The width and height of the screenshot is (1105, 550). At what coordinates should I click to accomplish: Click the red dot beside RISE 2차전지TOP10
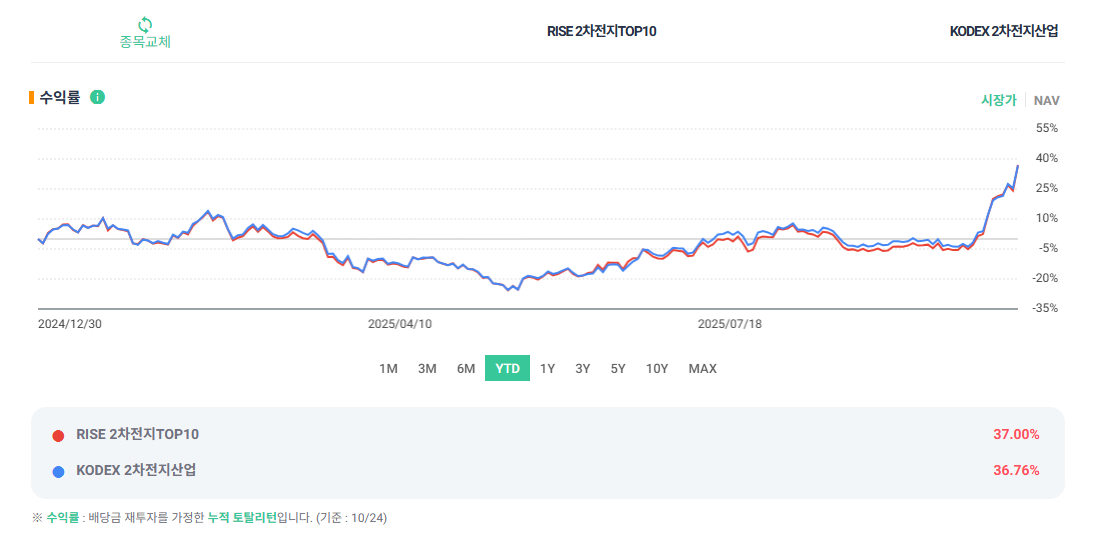click(x=58, y=436)
